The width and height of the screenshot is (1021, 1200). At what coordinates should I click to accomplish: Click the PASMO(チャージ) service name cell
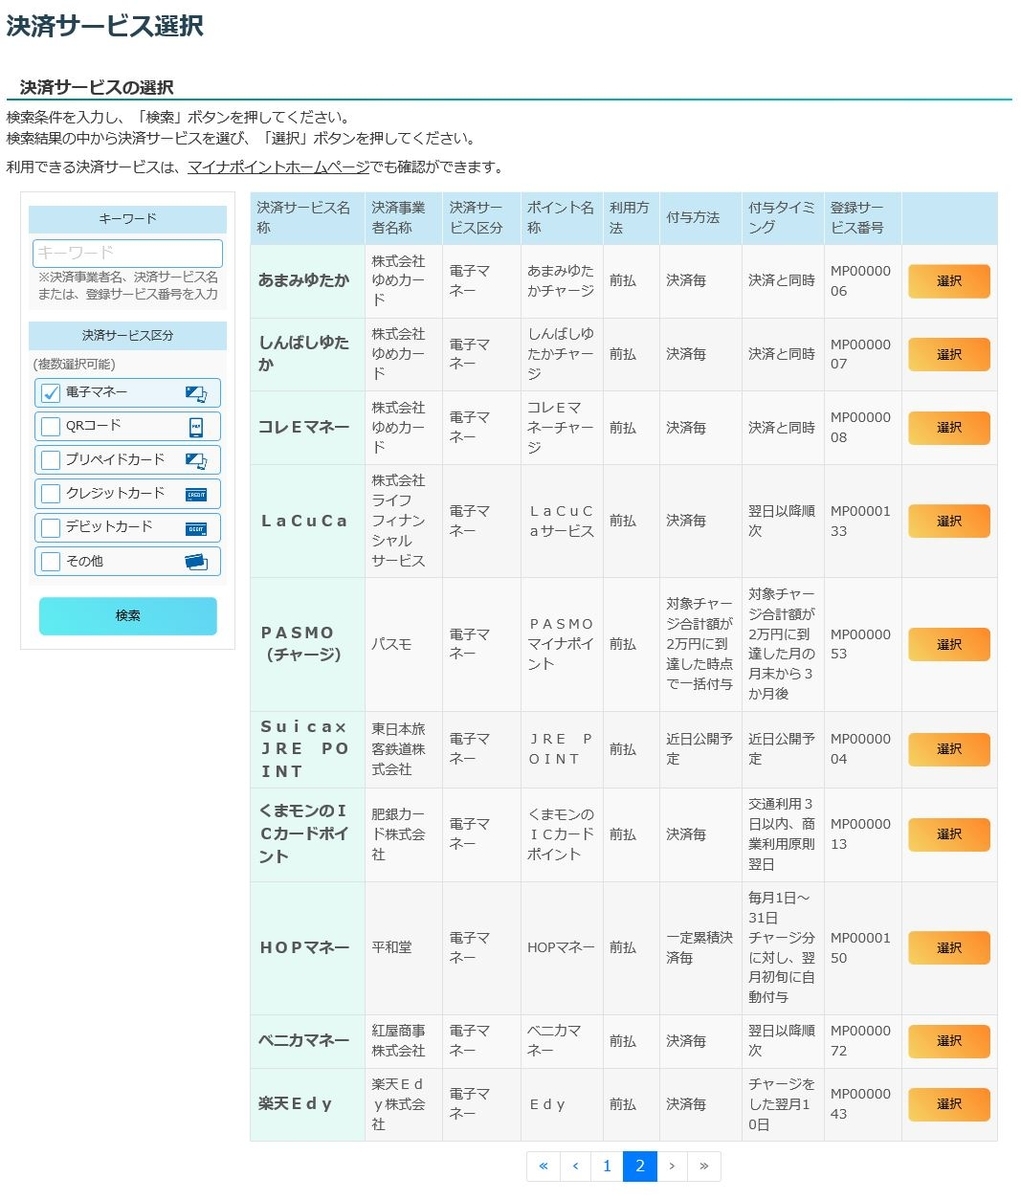tap(307, 644)
